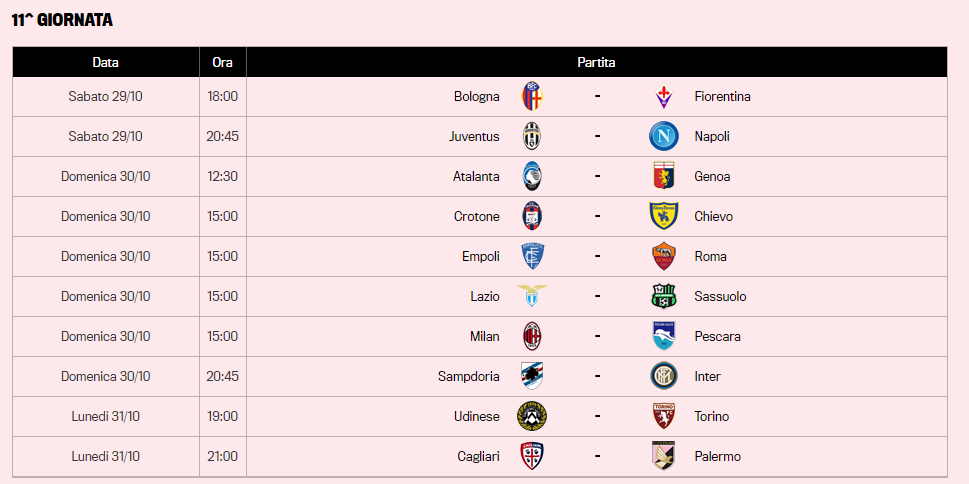Screen dimensions: 969x484
Task: Open the Pescara team name link
Action: [x=717, y=336]
